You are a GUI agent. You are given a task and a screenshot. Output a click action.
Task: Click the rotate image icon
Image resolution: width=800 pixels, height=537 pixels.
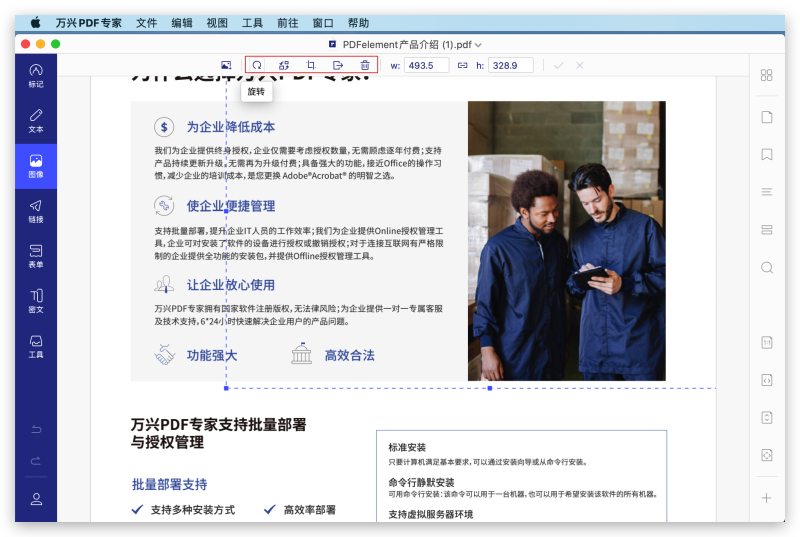tap(257, 65)
